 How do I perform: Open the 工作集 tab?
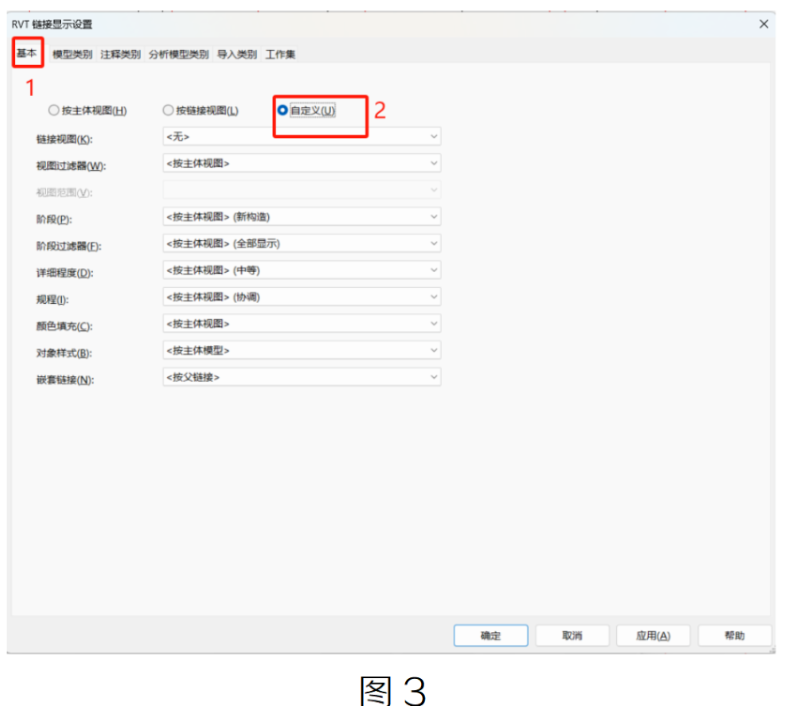pyautogui.click(x=280, y=54)
